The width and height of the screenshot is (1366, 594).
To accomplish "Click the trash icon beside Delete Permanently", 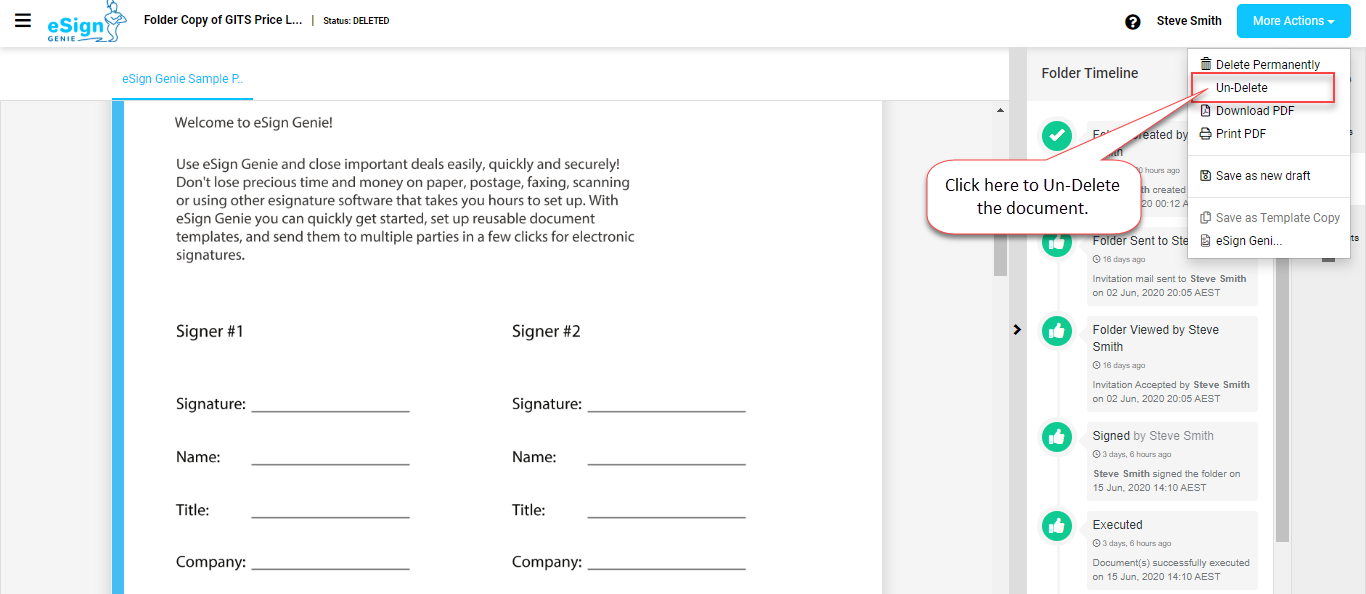I will pos(1205,64).
